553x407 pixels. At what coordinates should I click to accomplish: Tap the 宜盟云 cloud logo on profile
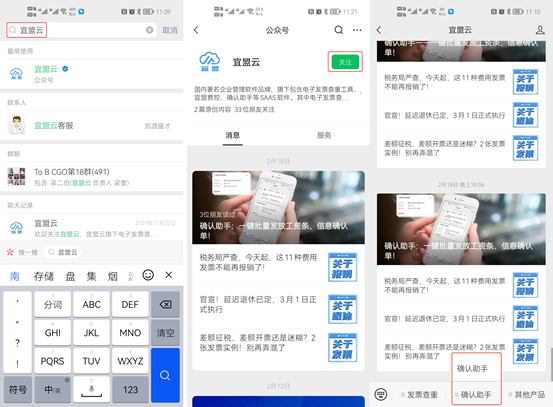click(210, 62)
